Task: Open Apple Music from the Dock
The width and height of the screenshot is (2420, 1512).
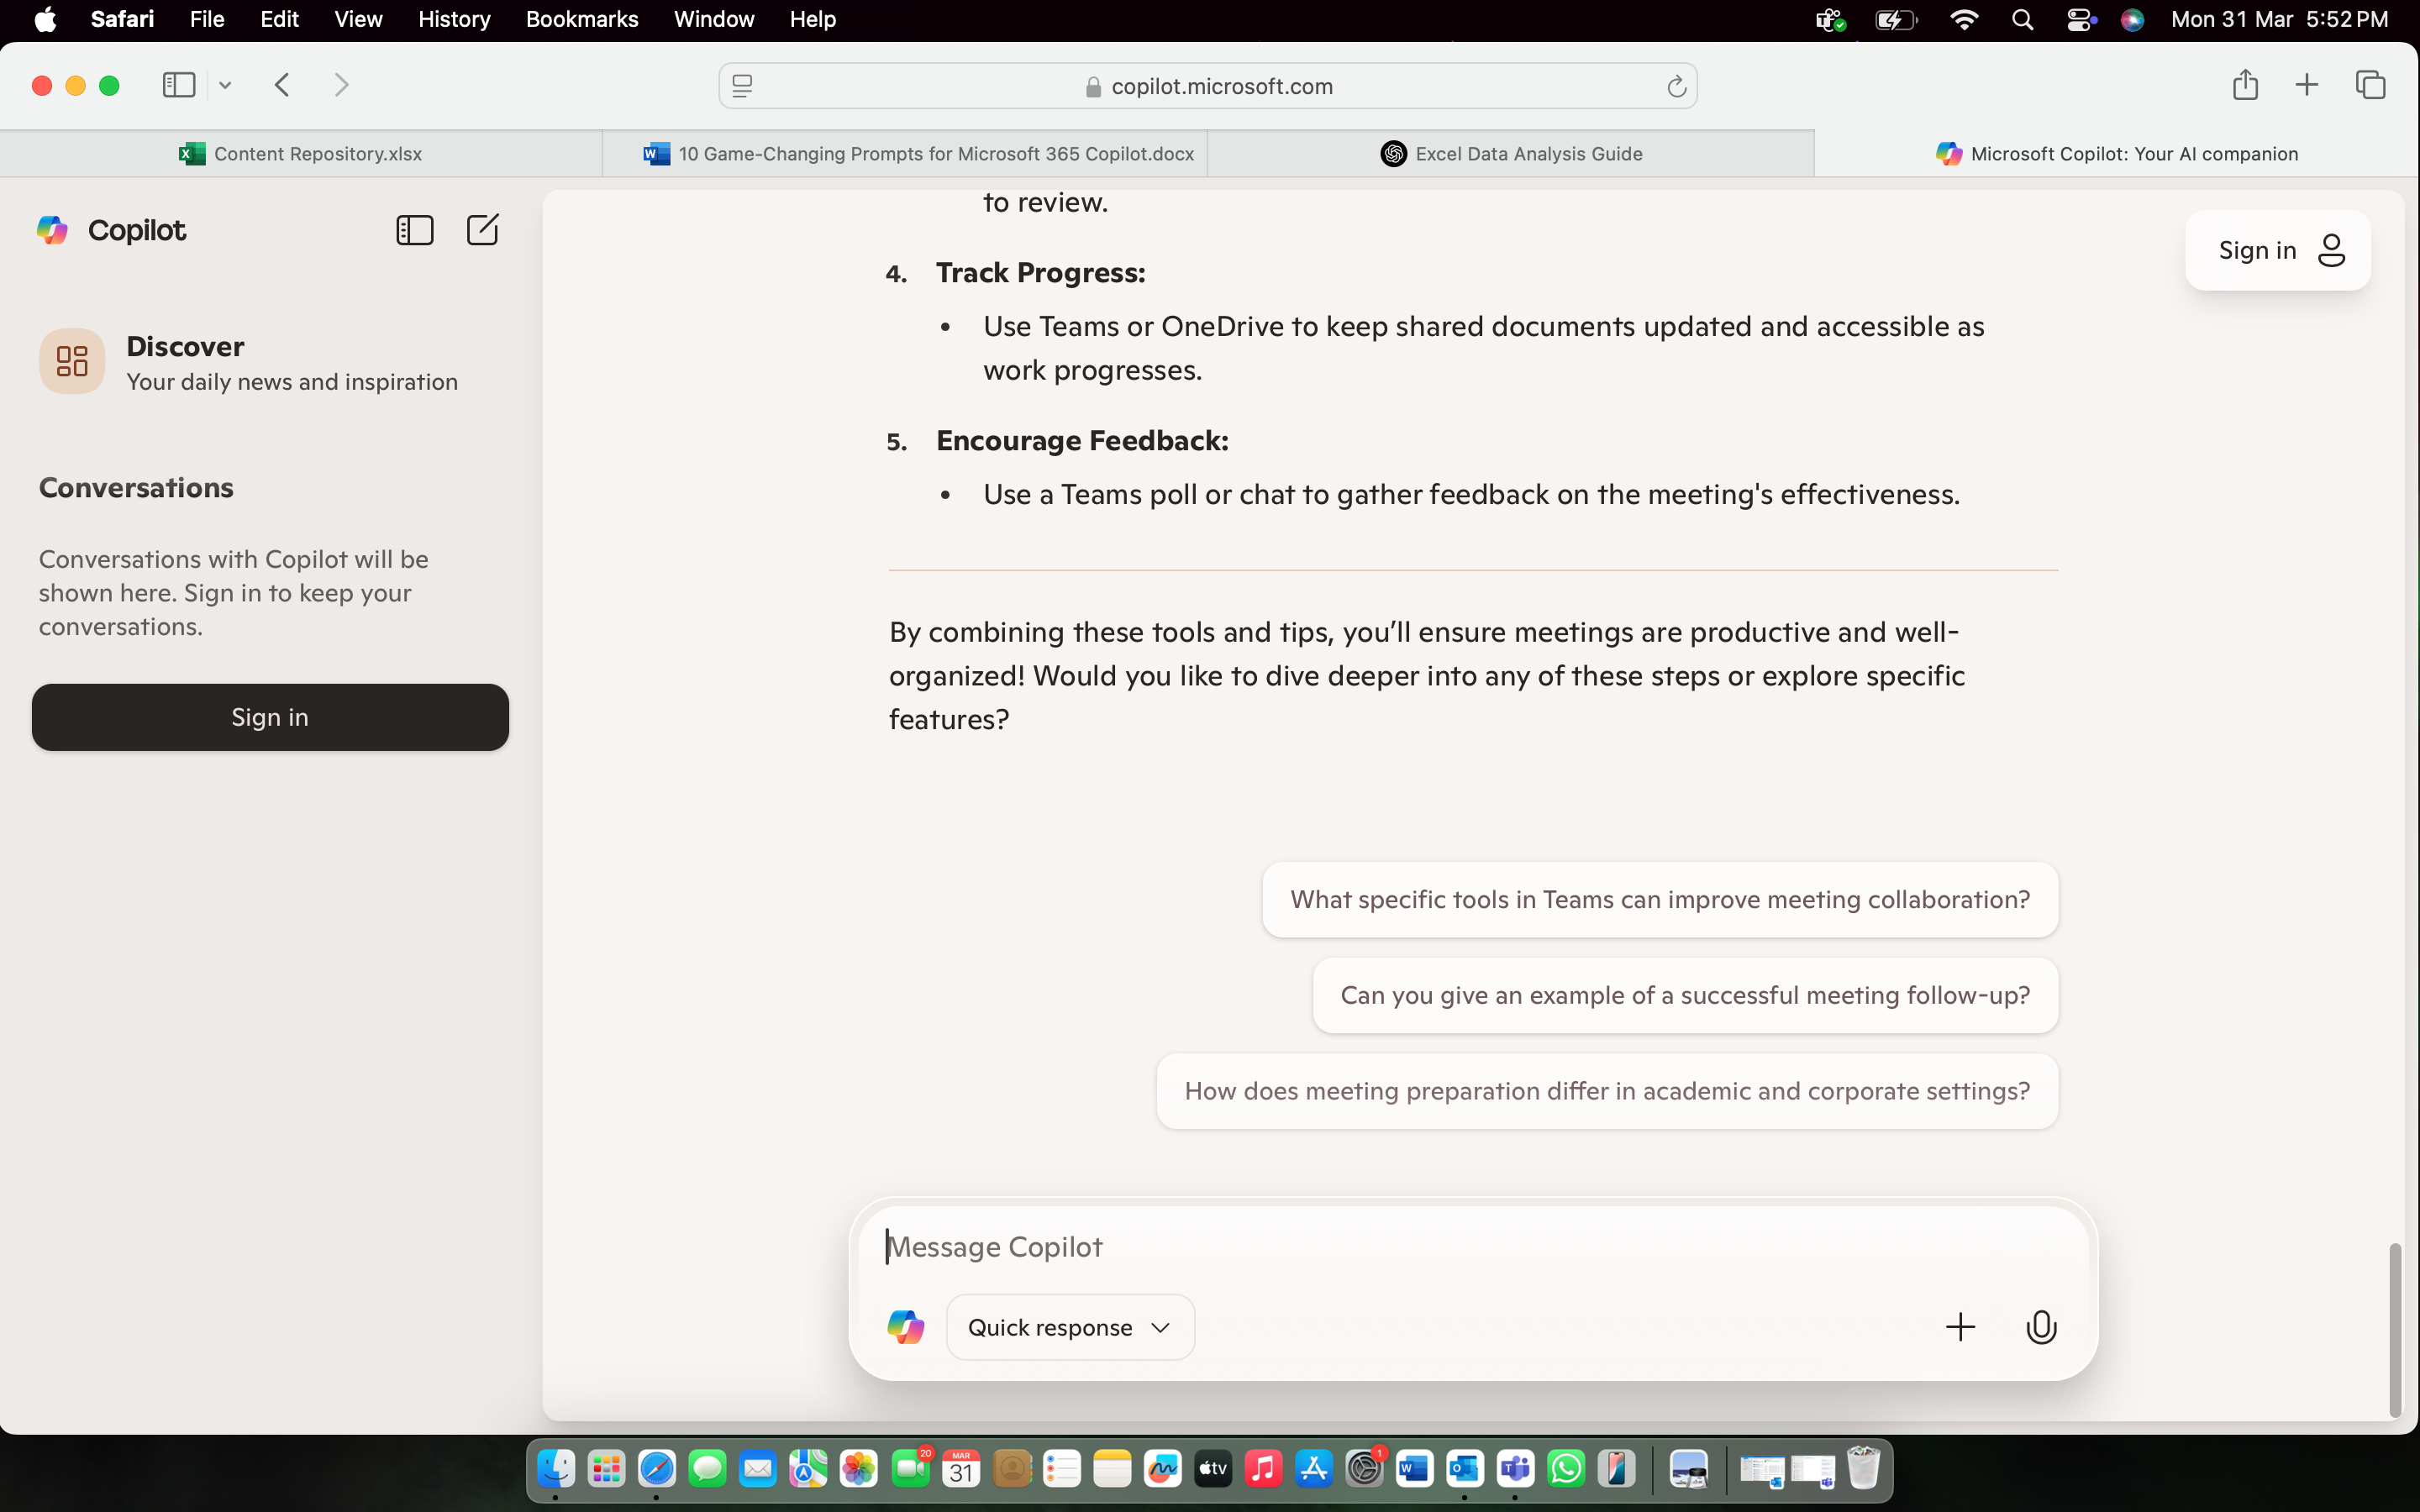Action: [1263, 1469]
